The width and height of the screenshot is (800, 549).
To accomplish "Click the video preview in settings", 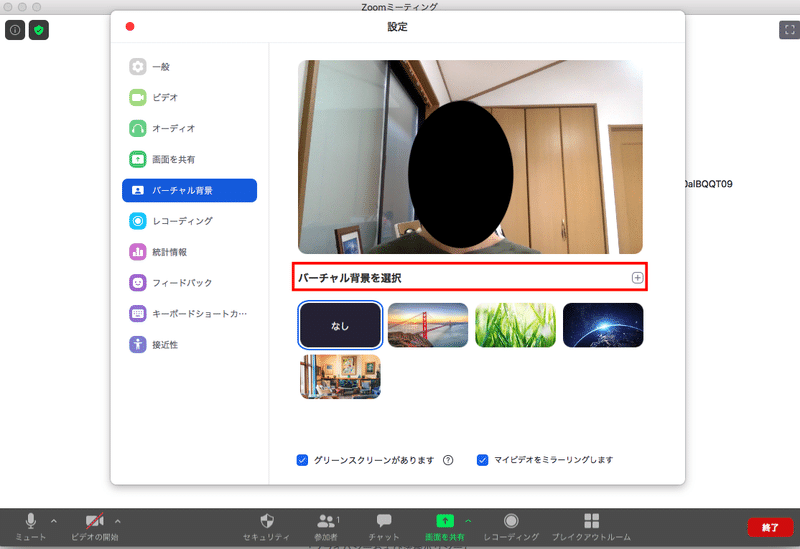I will click(470, 157).
